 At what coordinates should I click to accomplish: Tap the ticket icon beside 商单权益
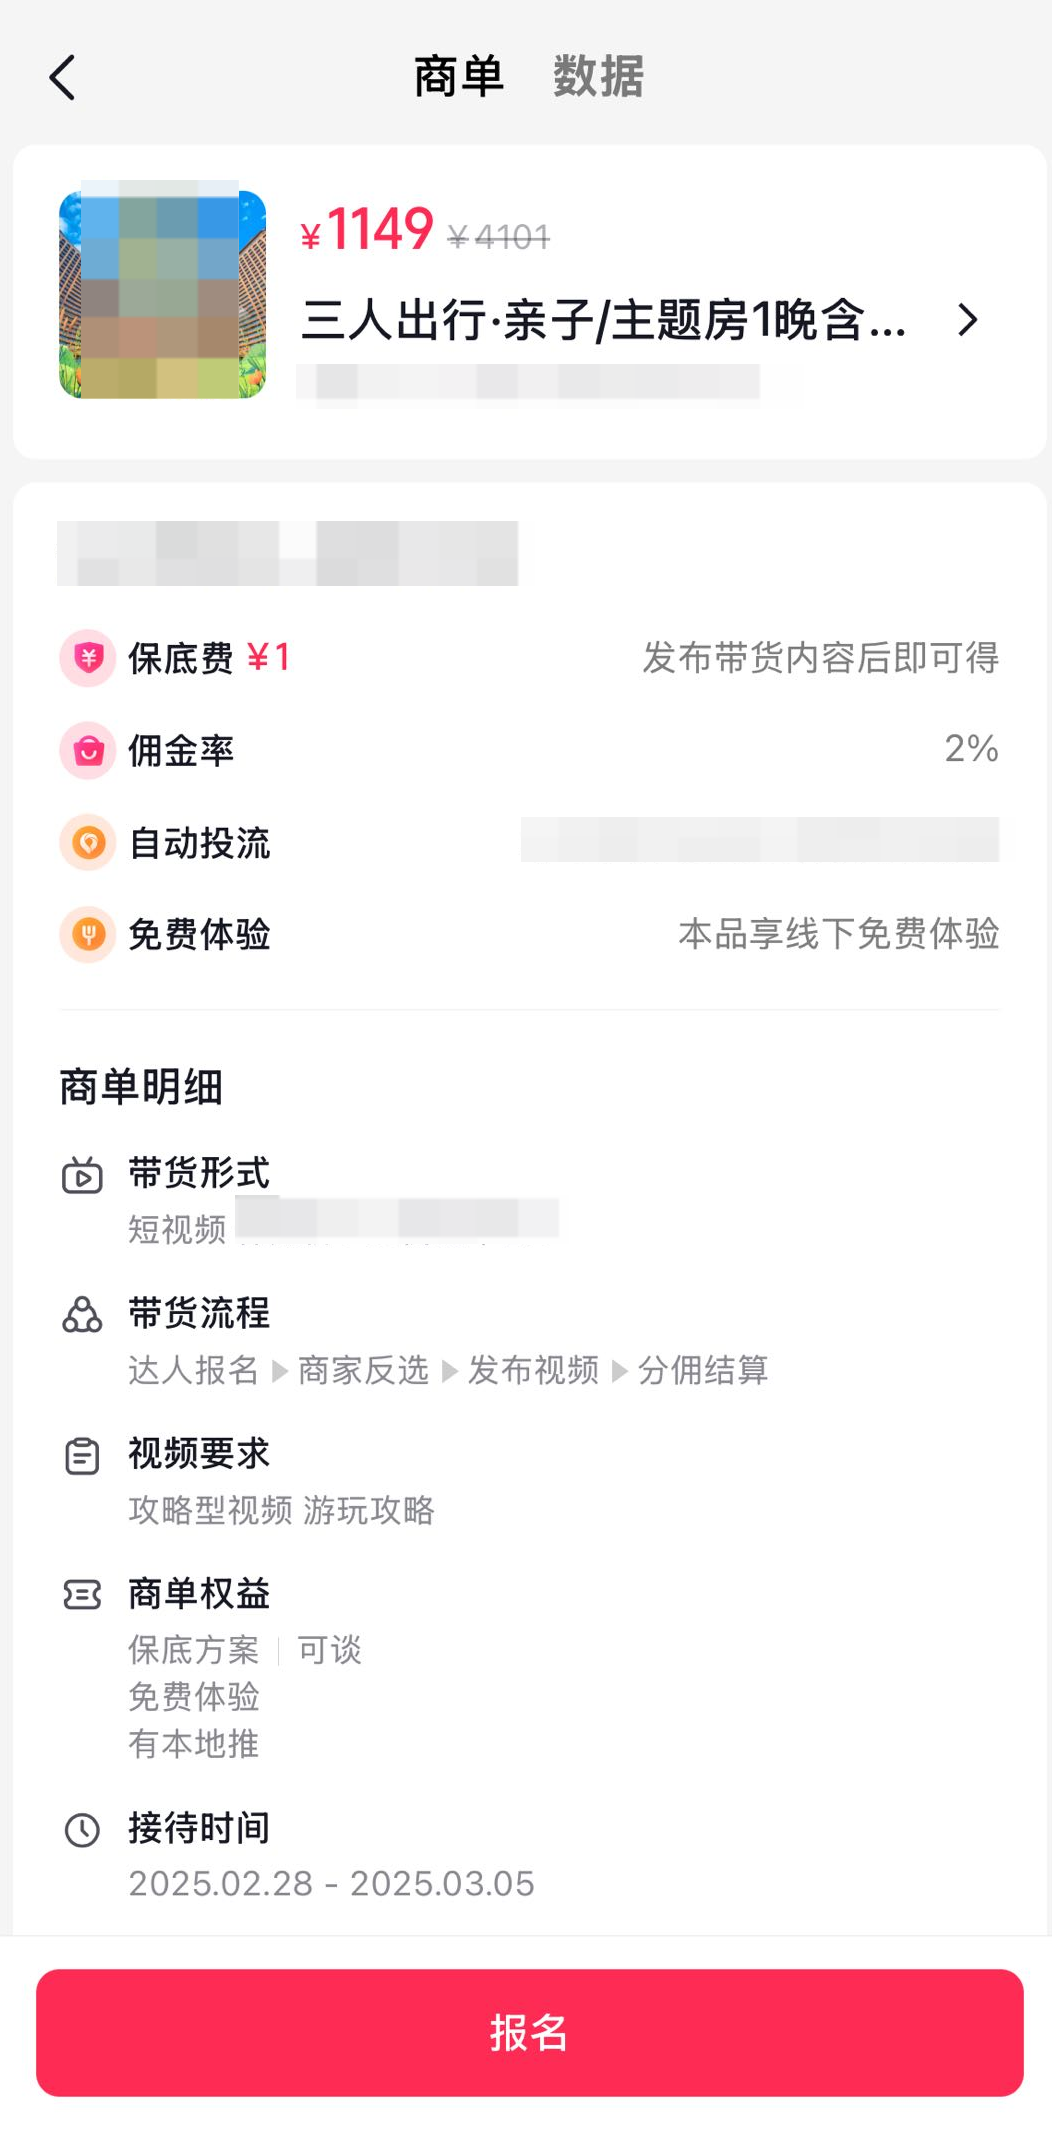pos(82,1595)
